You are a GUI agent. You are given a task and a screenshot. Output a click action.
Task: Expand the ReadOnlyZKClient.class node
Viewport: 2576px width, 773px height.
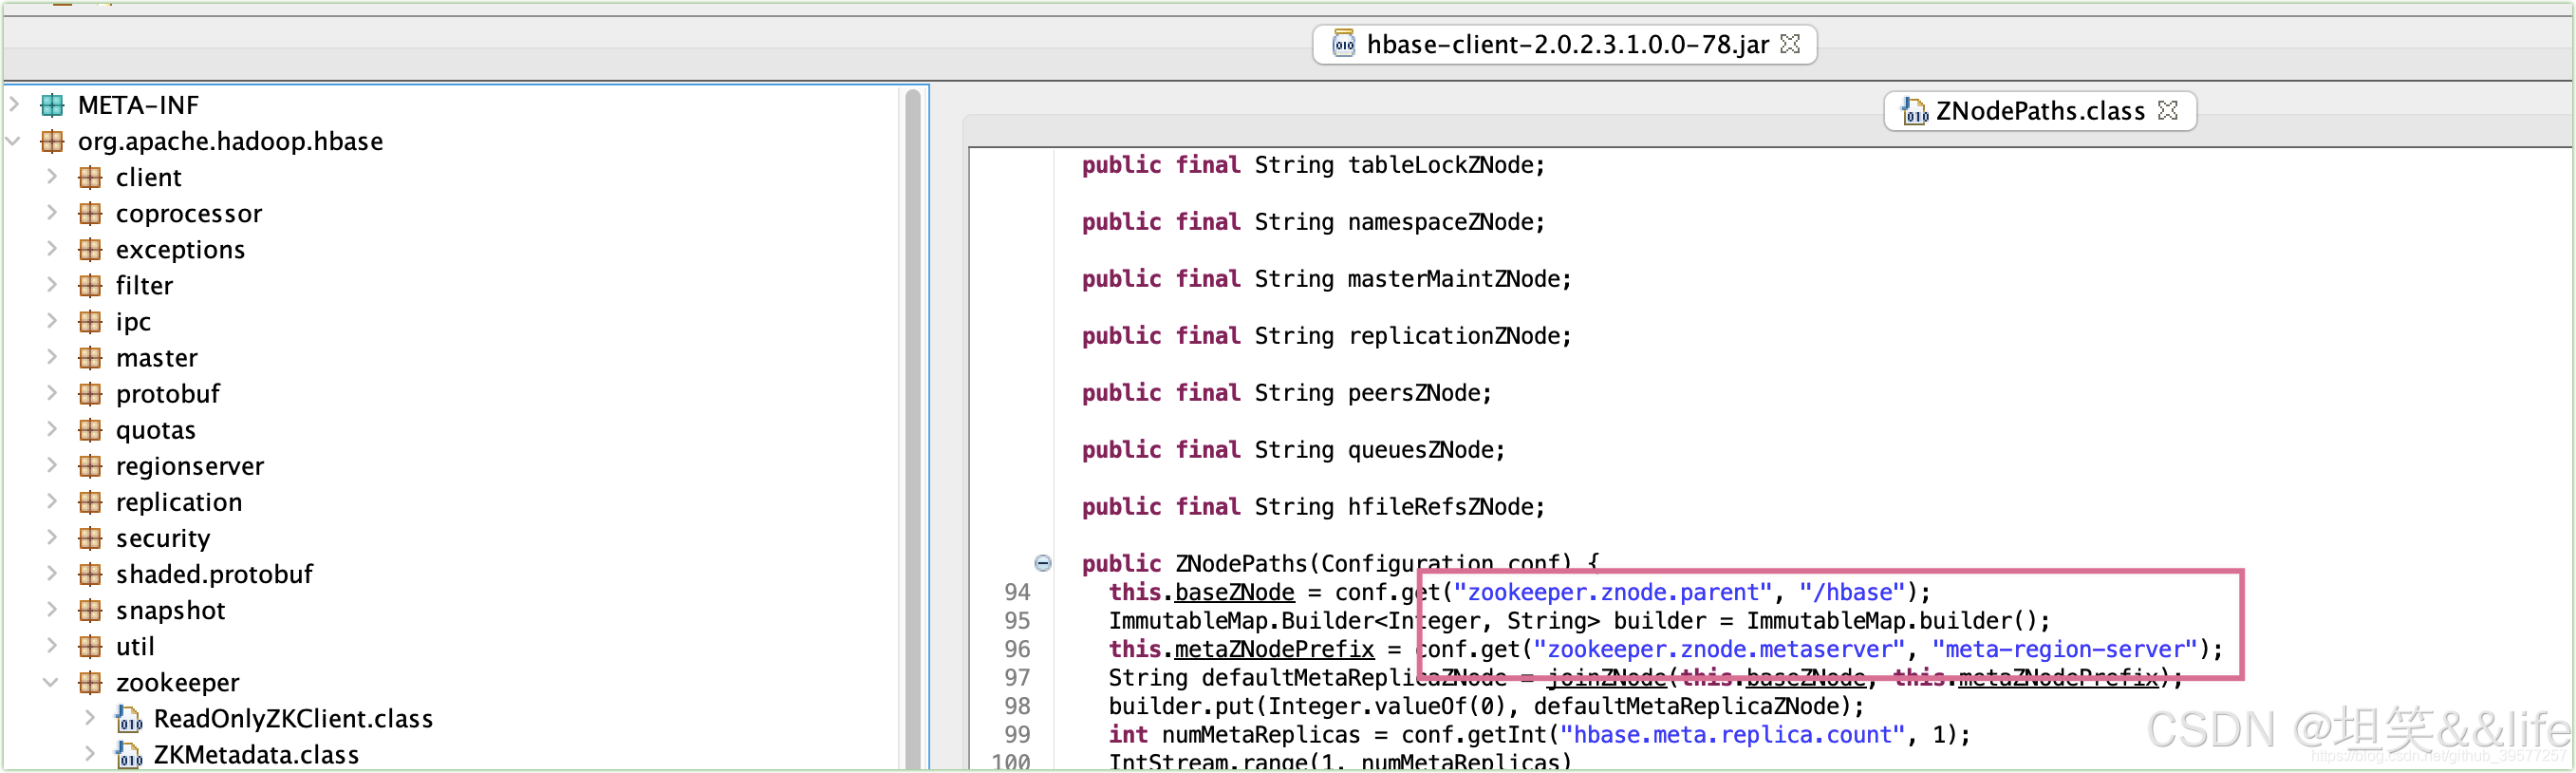90,717
